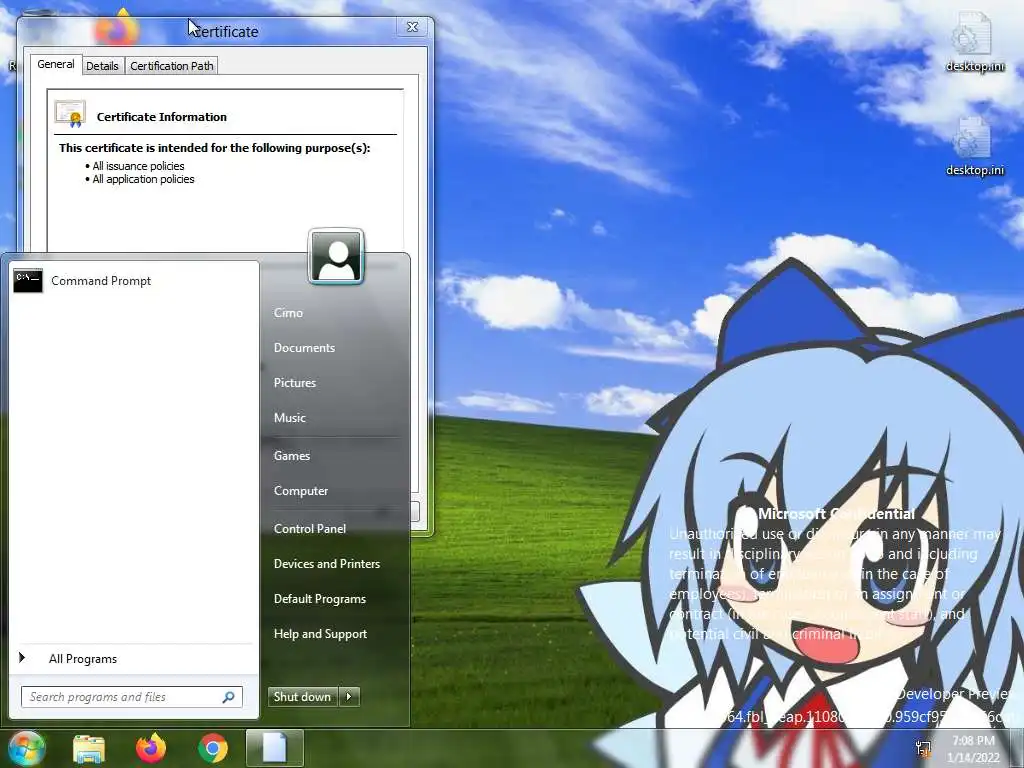Open Pictures from Start menu
1024x768 pixels.
click(295, 383)
